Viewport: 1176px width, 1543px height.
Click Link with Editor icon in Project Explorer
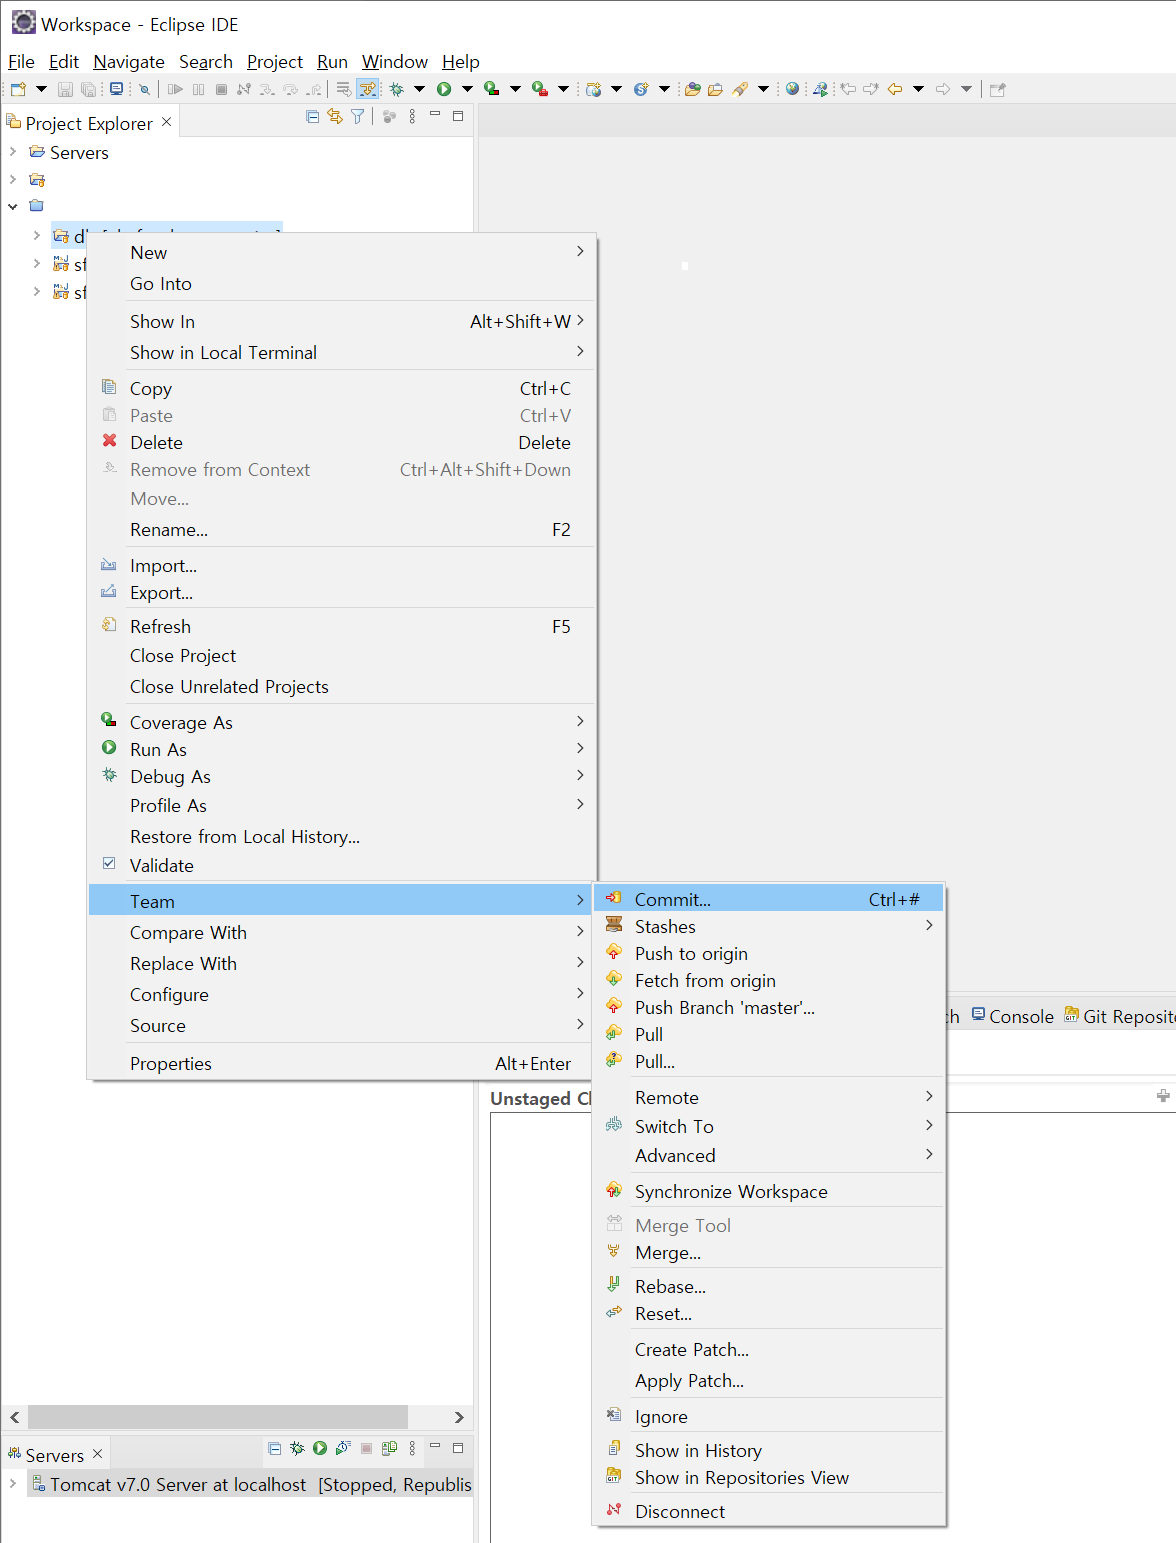point(335,117)
